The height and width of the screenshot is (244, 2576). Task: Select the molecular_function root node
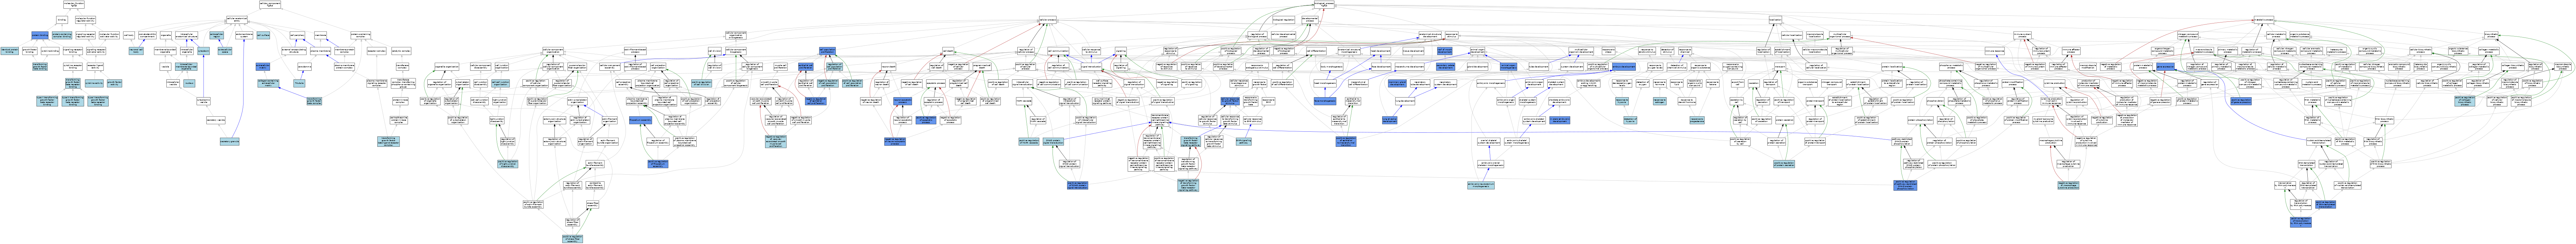tap(74, 5)
